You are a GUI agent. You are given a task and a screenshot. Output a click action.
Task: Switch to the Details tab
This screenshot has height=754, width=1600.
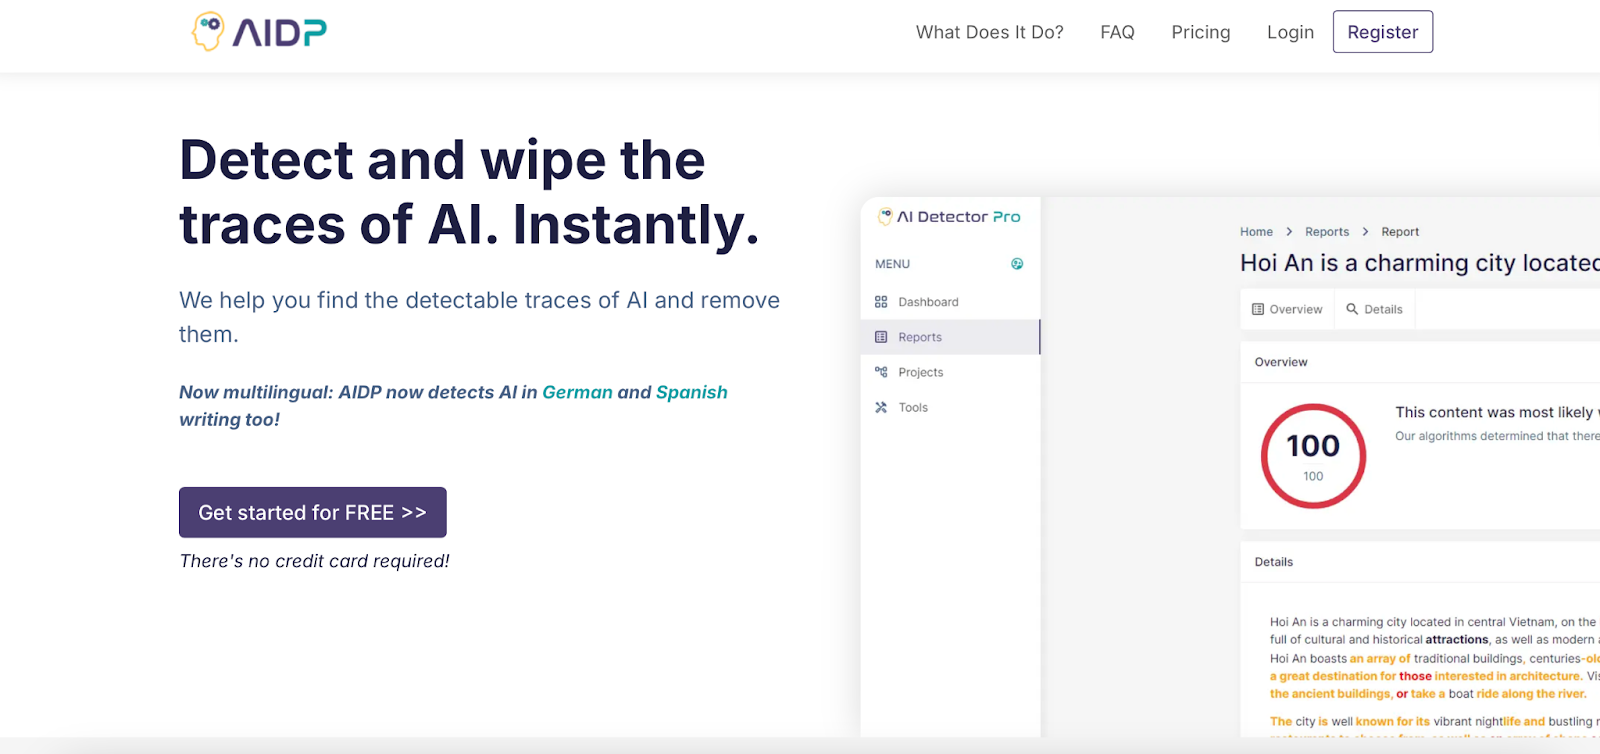[1374, 309]
